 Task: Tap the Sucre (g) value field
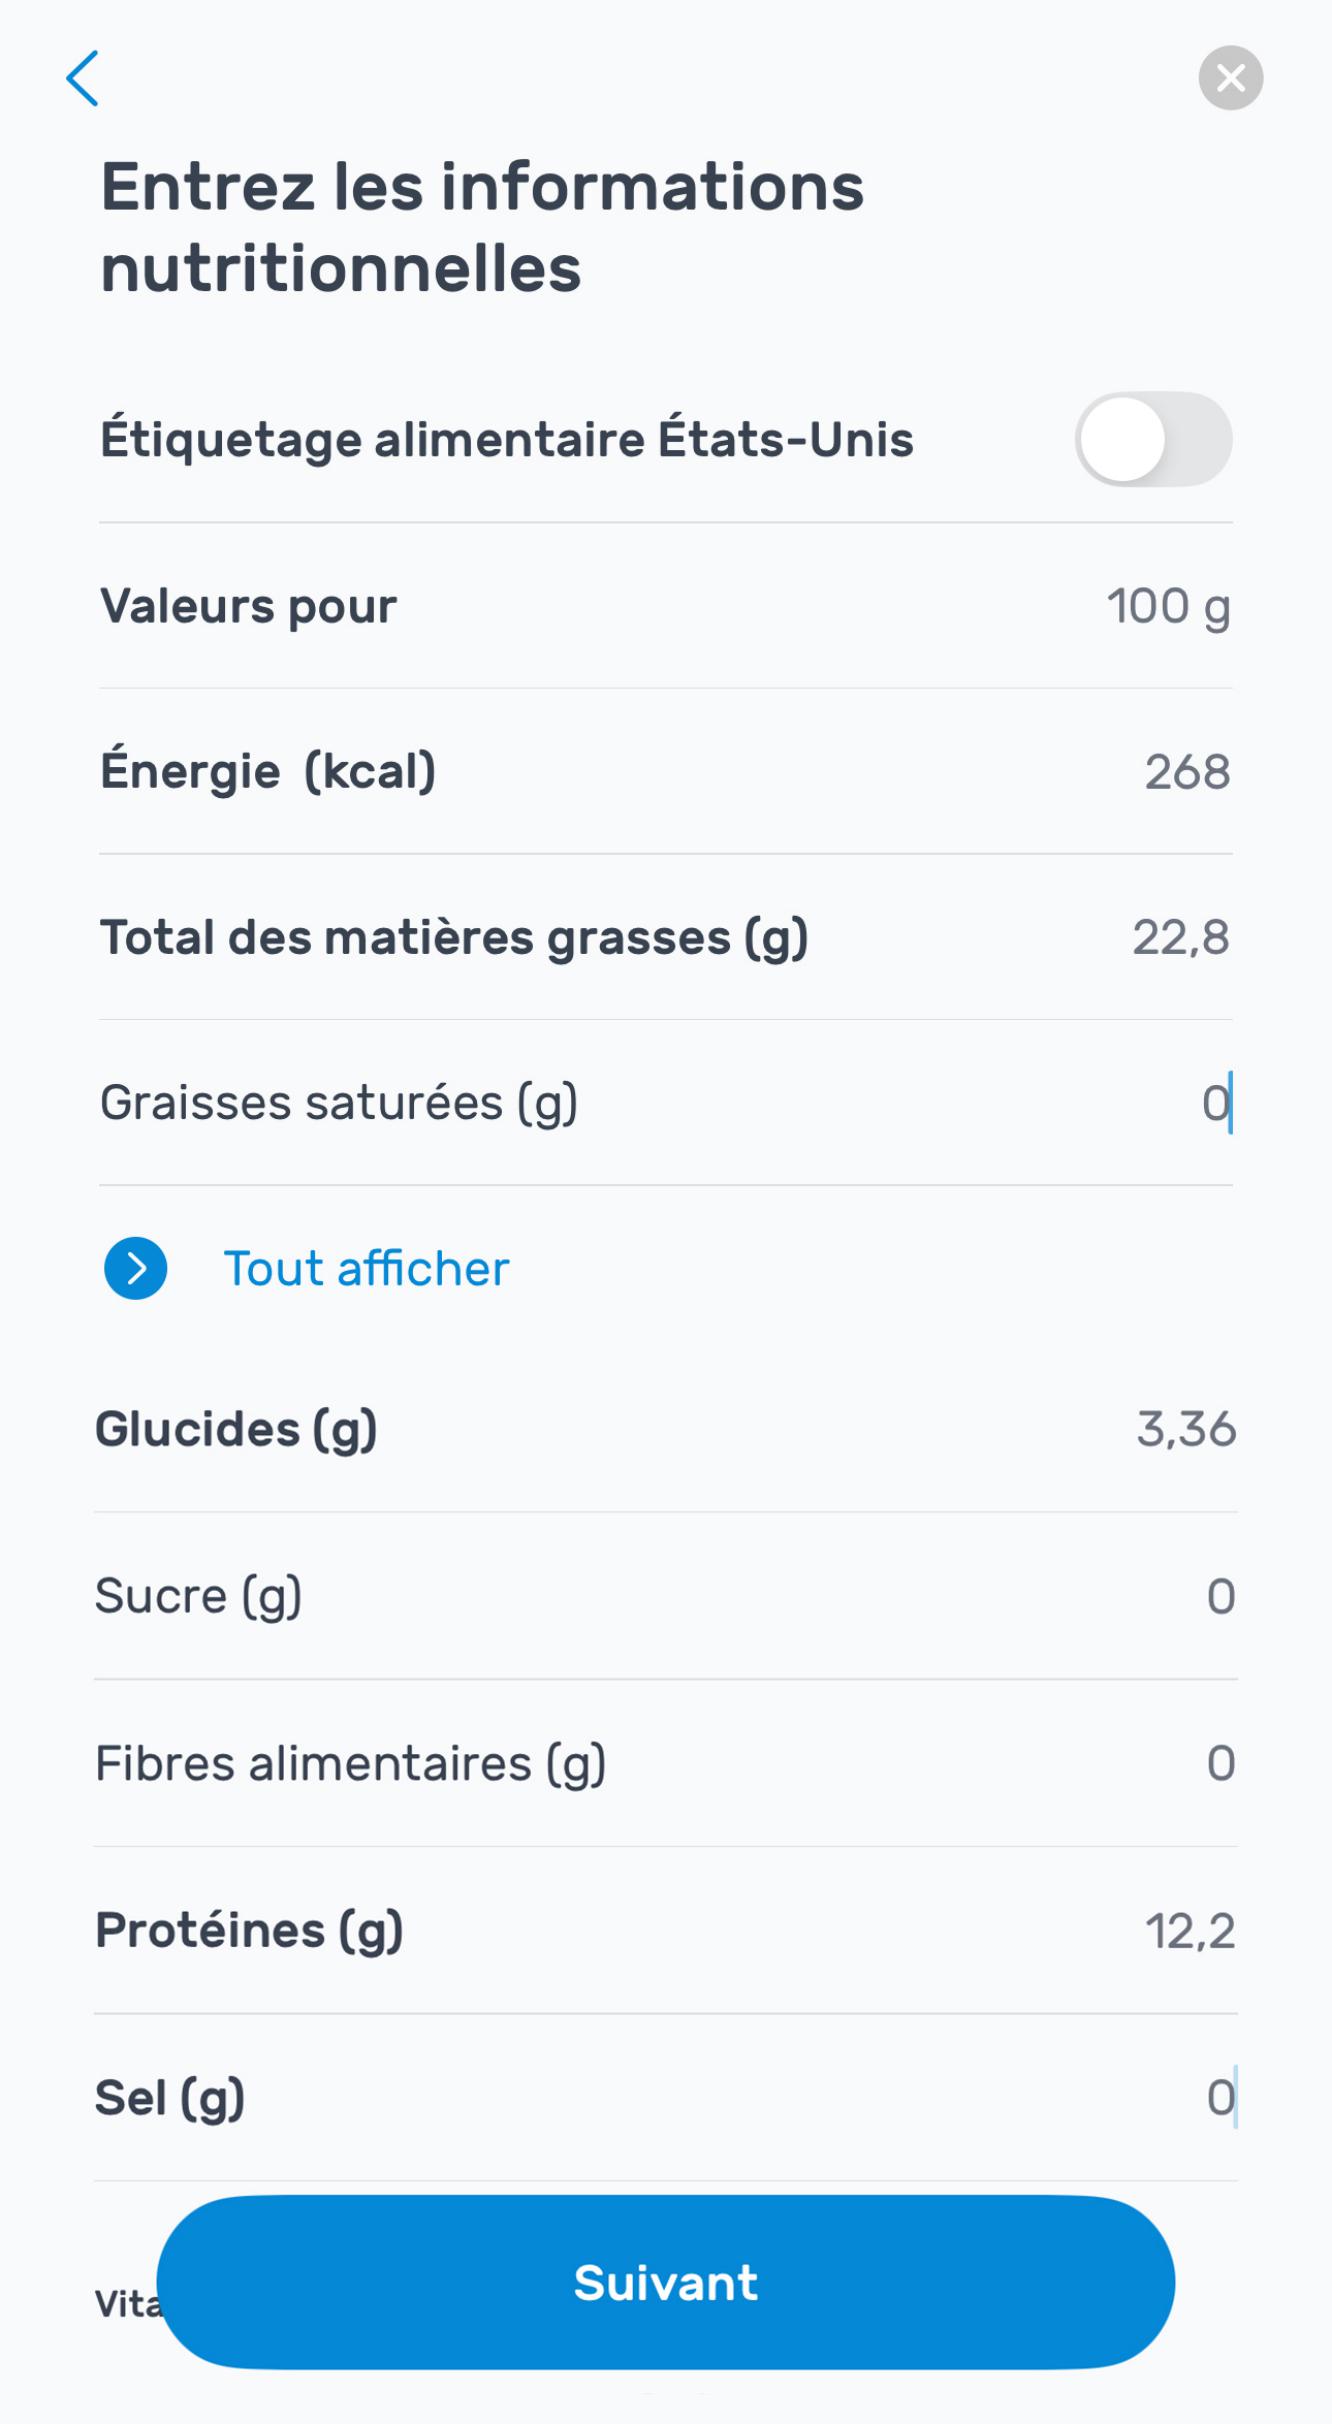[x=1220, y=1596]
